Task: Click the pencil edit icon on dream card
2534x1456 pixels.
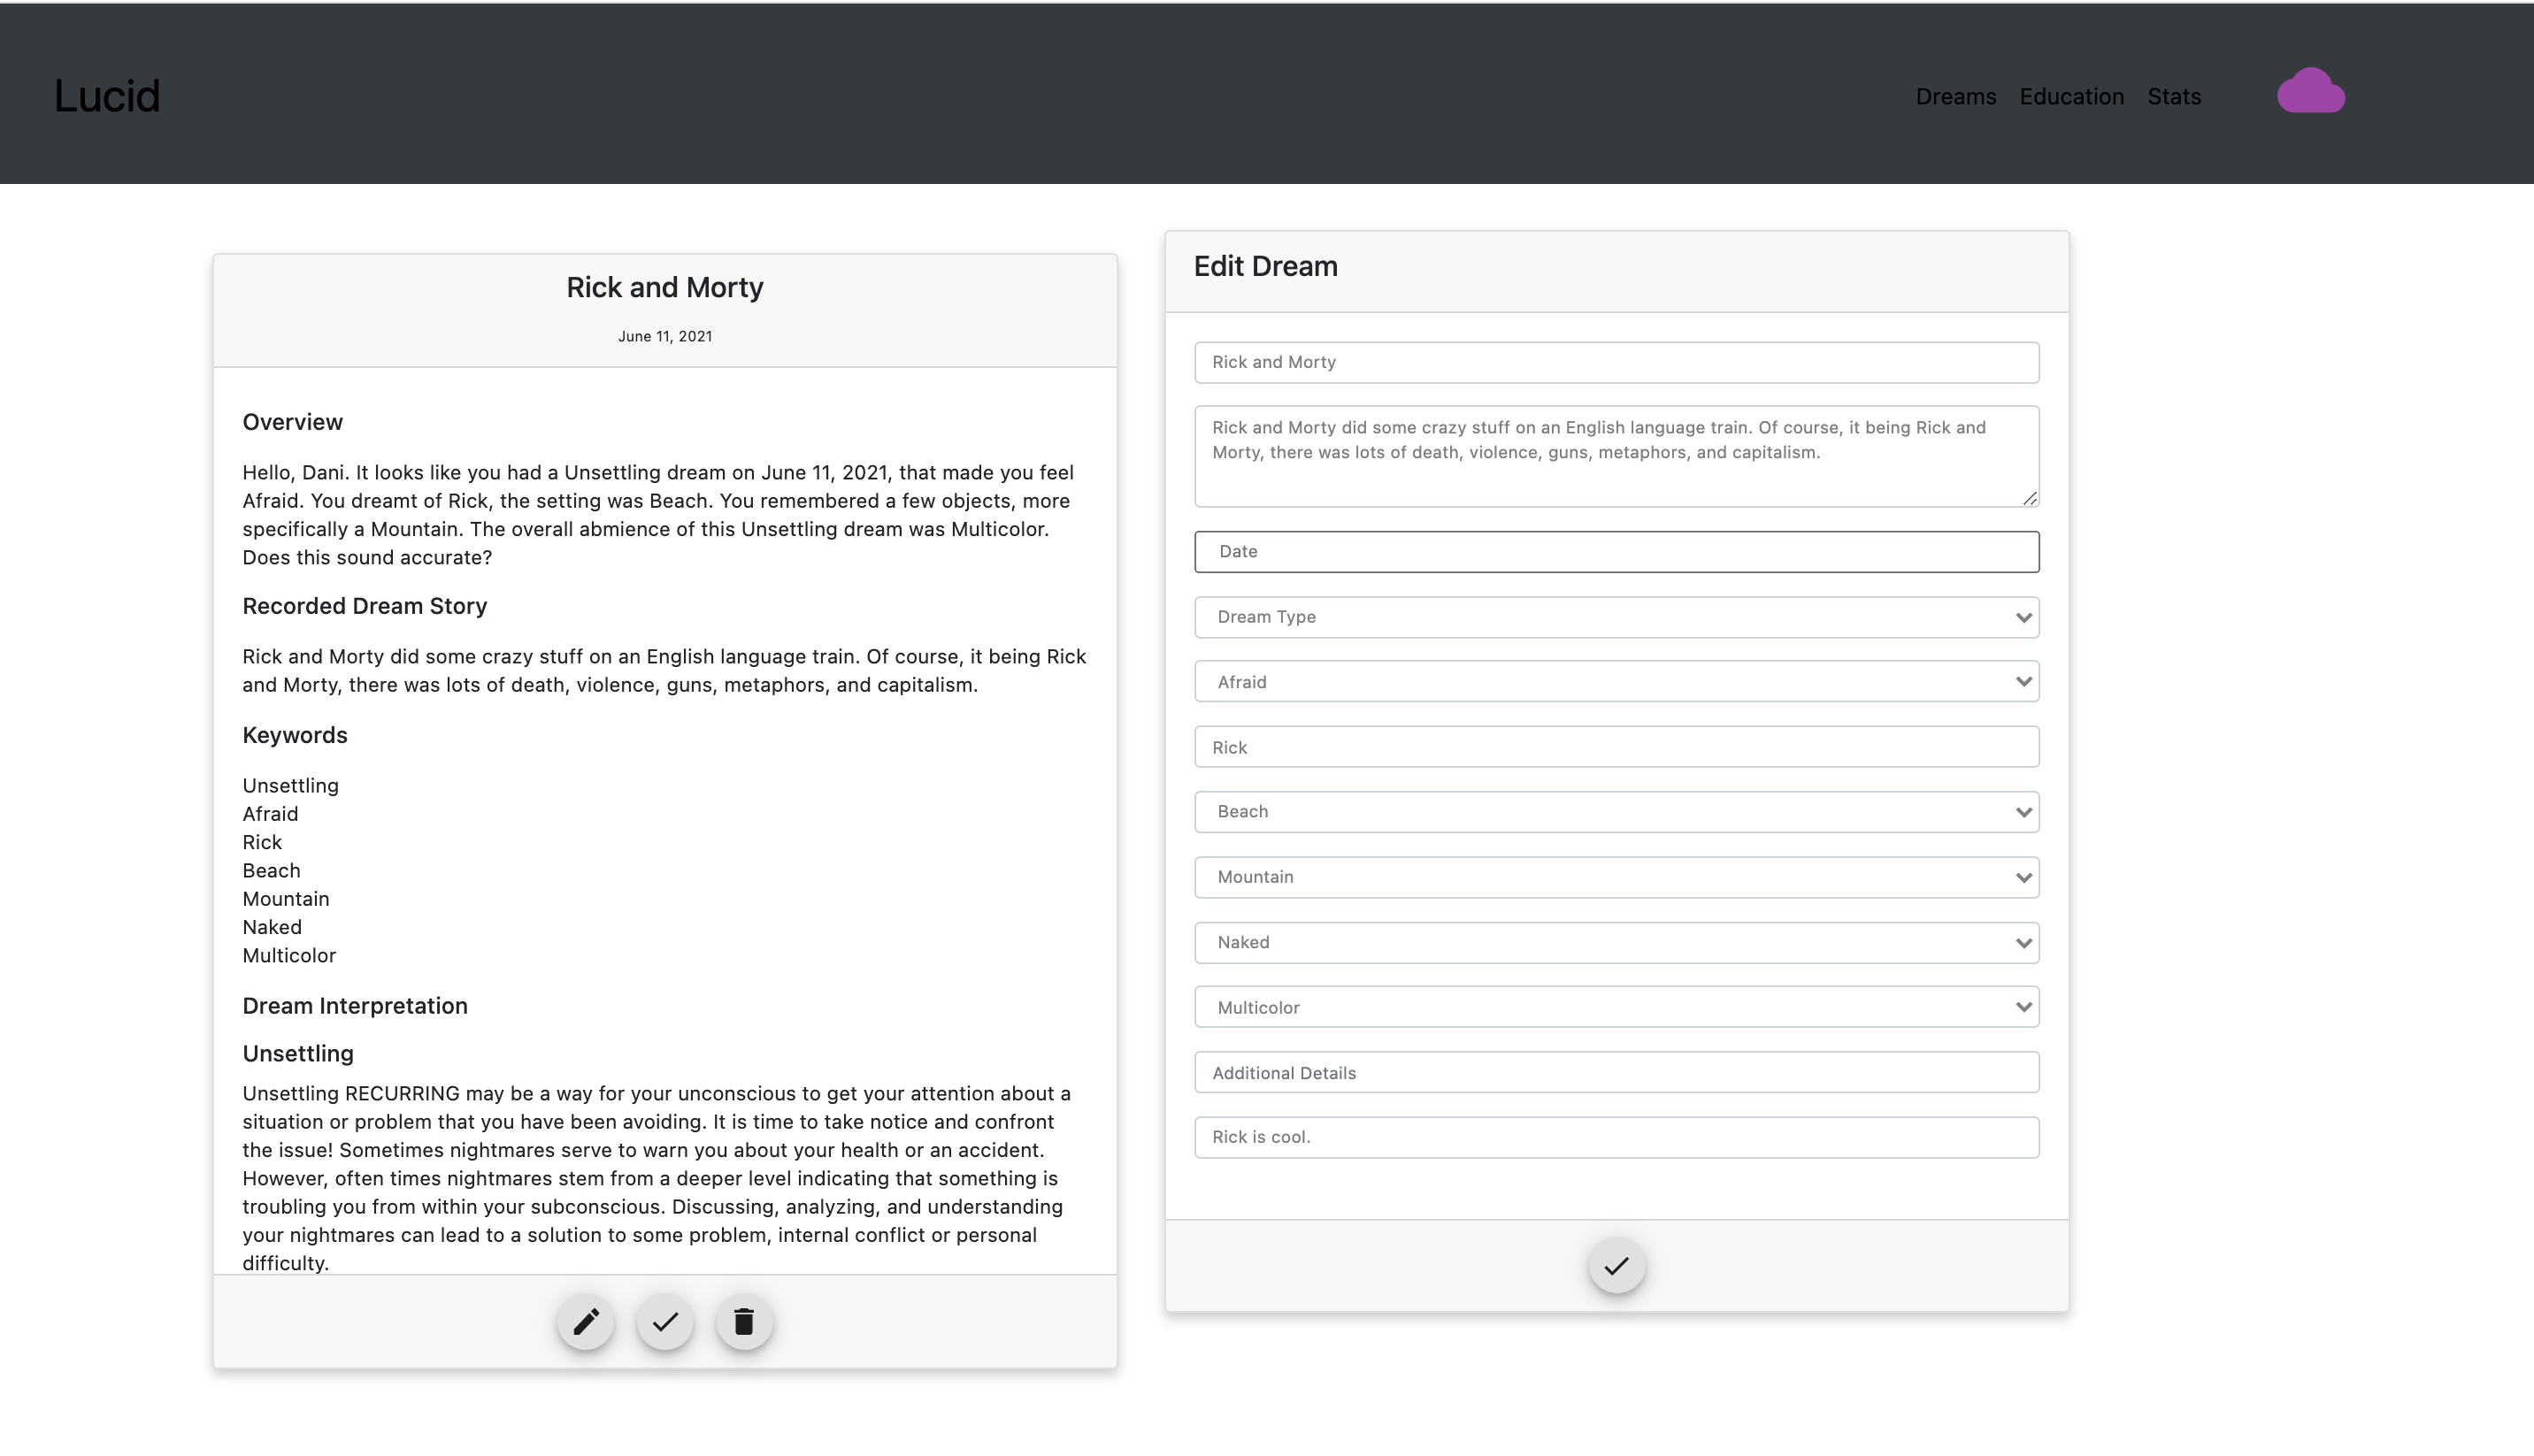Action: coord(586,1322)
